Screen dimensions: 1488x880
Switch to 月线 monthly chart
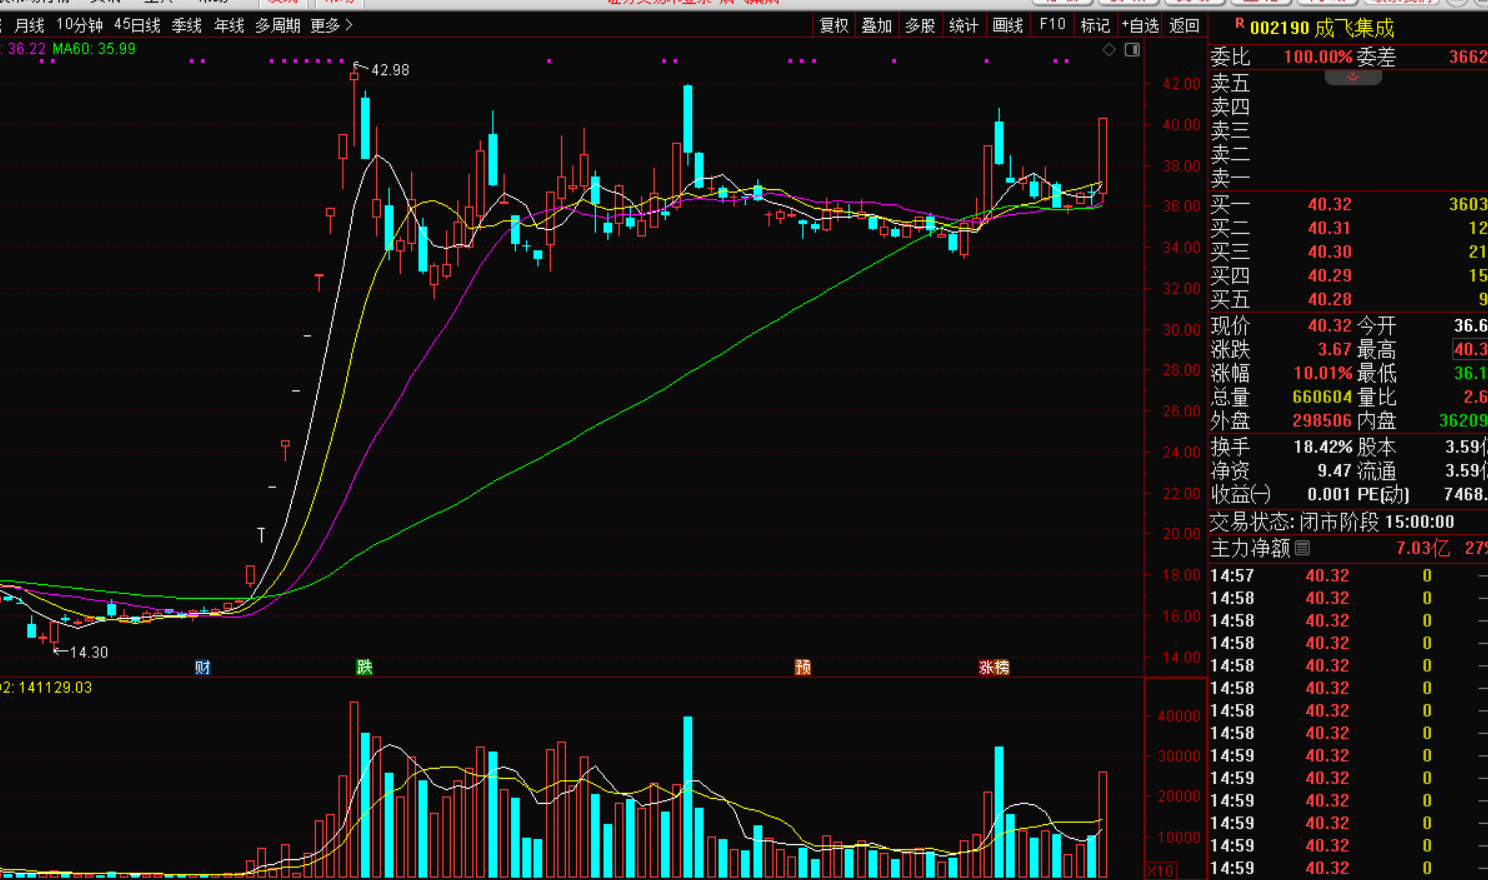29,25
